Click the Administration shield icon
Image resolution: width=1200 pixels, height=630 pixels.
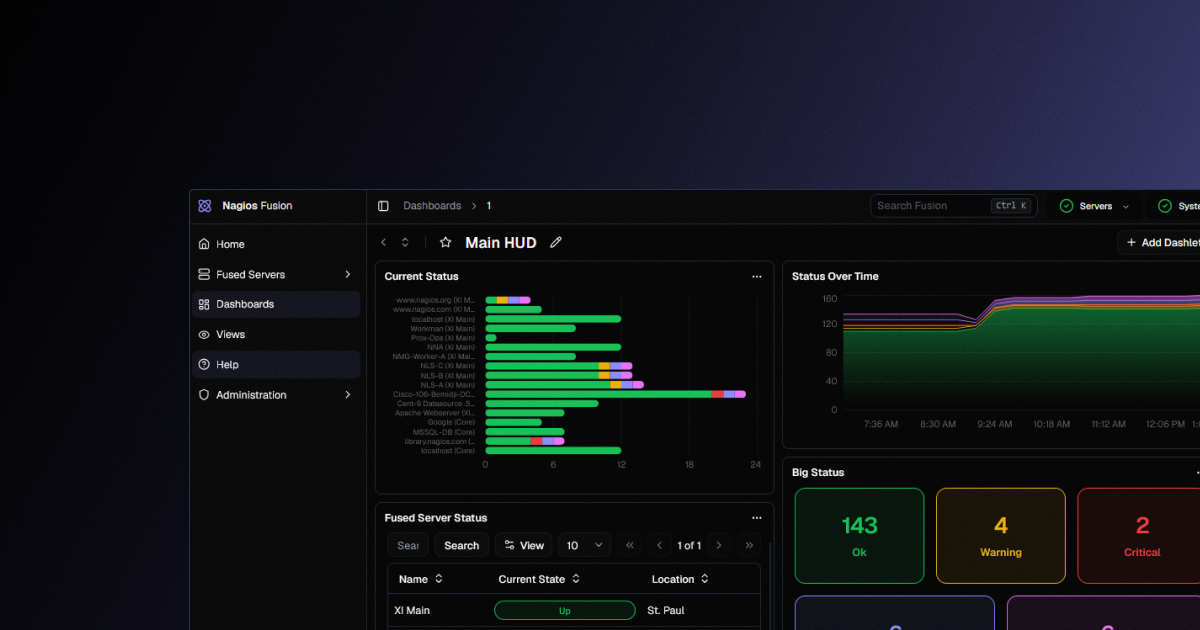(x=204, y=395)
